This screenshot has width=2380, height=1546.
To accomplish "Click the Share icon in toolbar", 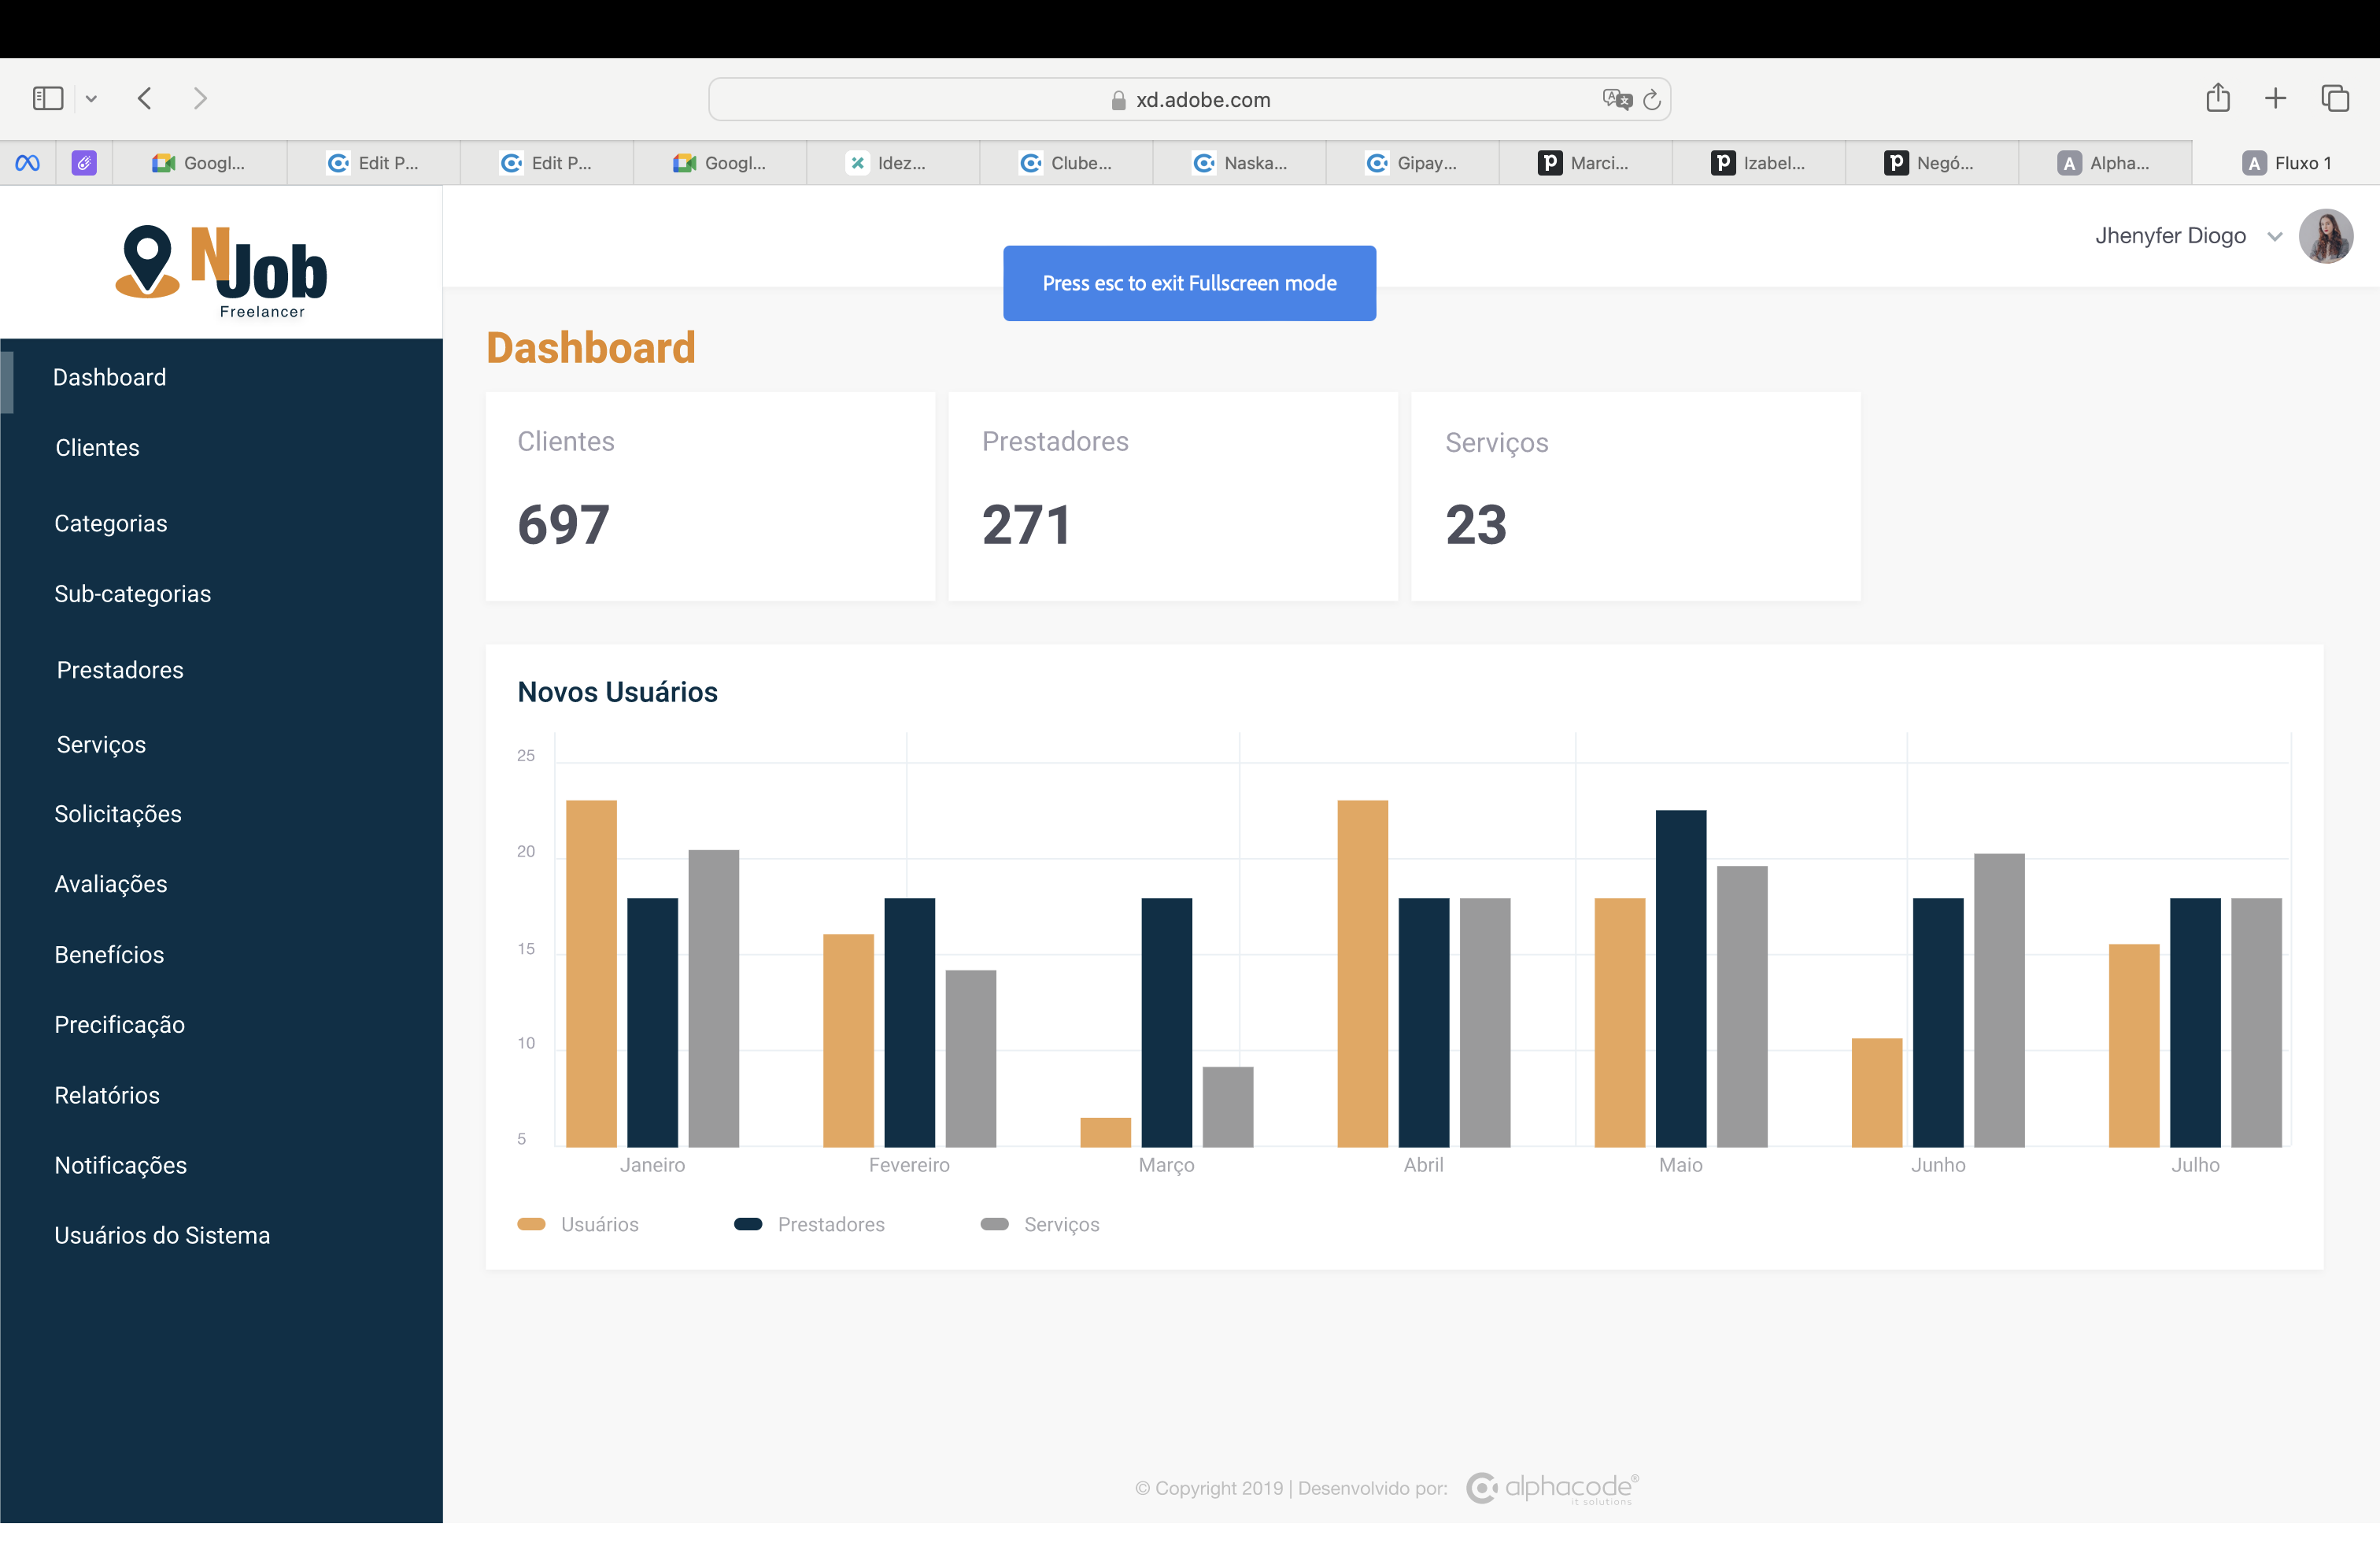I will pyautogui.click(x=2217, y=98).
